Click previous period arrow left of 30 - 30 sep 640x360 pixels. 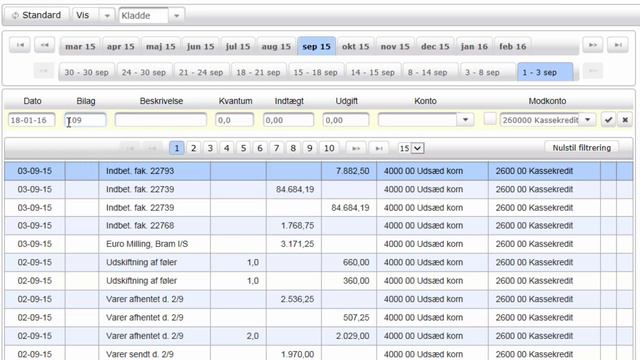point(44,71)
